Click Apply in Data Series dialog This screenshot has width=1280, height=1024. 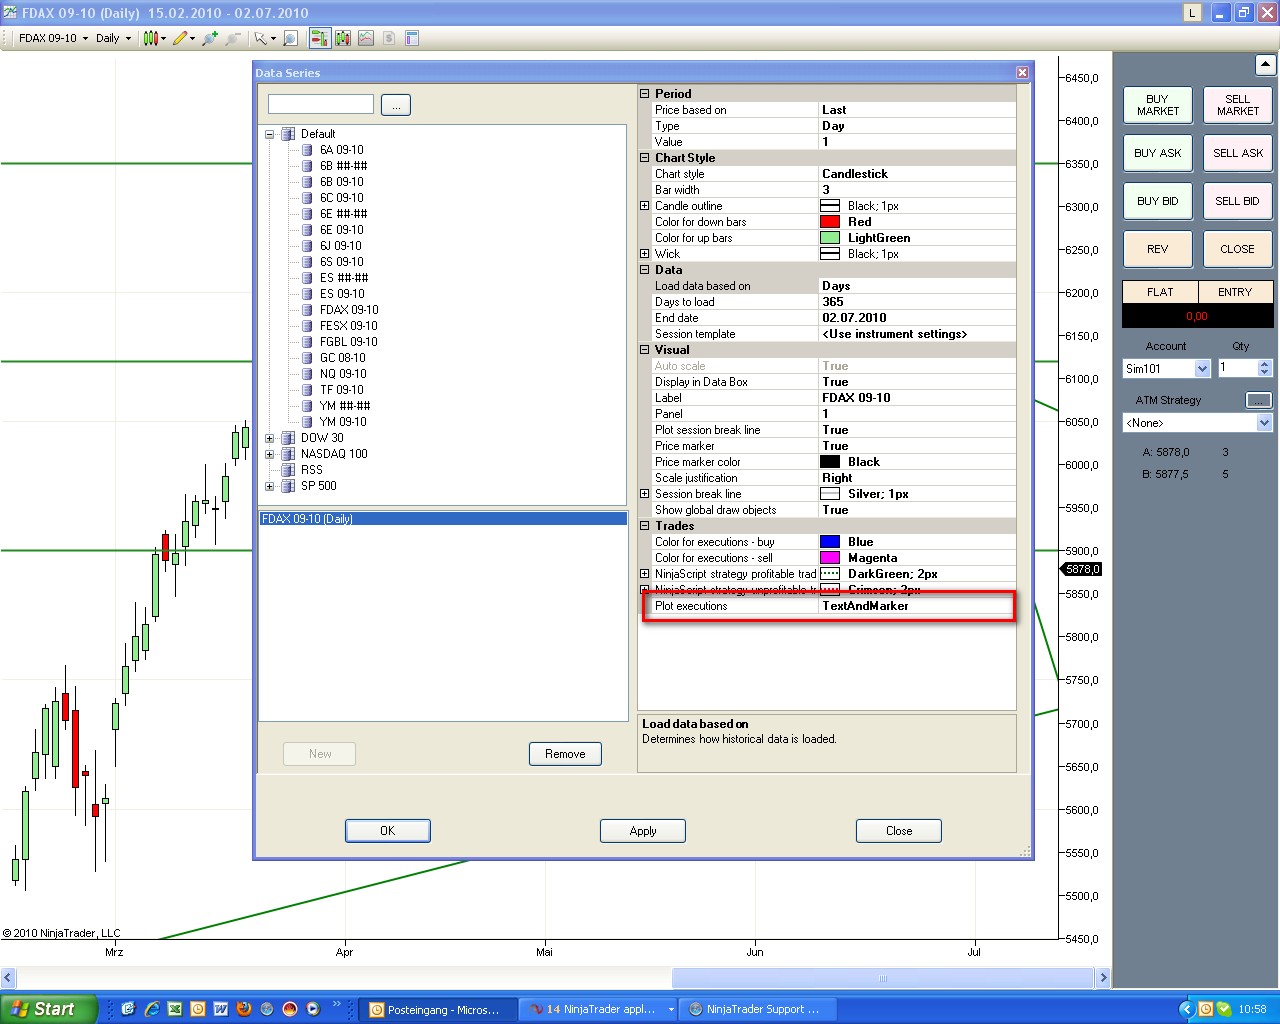643,831
